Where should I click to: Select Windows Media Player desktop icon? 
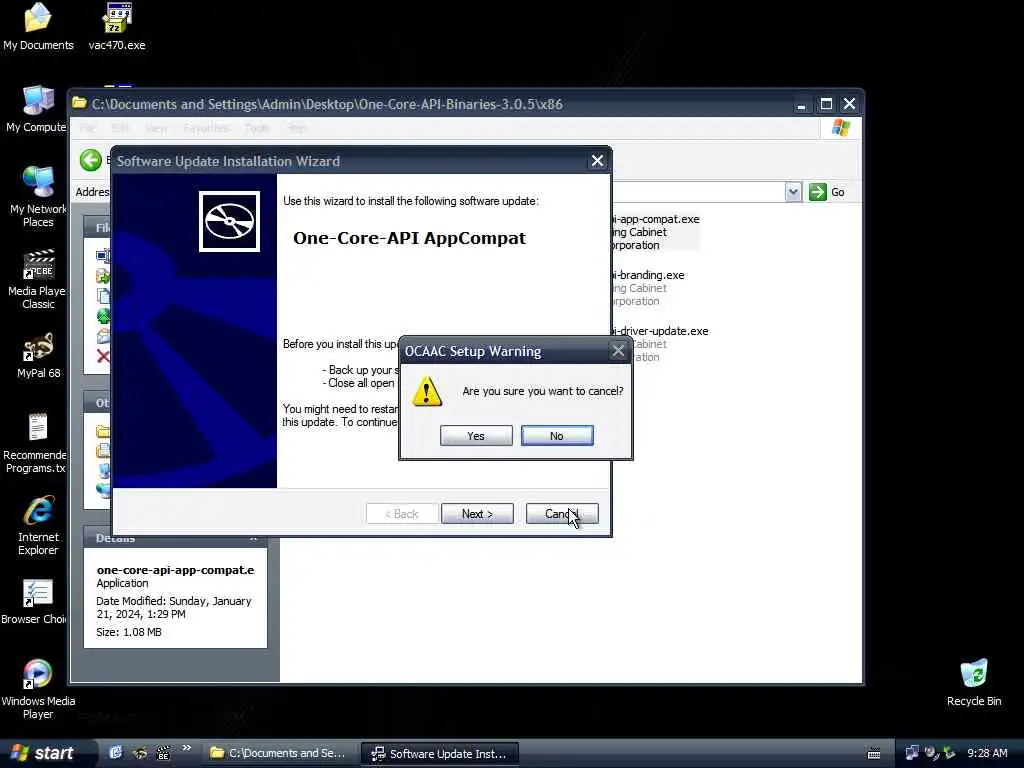tap(38, 689)
